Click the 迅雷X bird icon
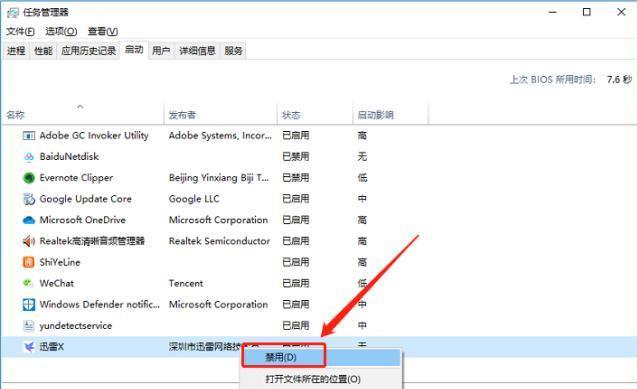This screenshot has height=389, width=637. (28, 347)
